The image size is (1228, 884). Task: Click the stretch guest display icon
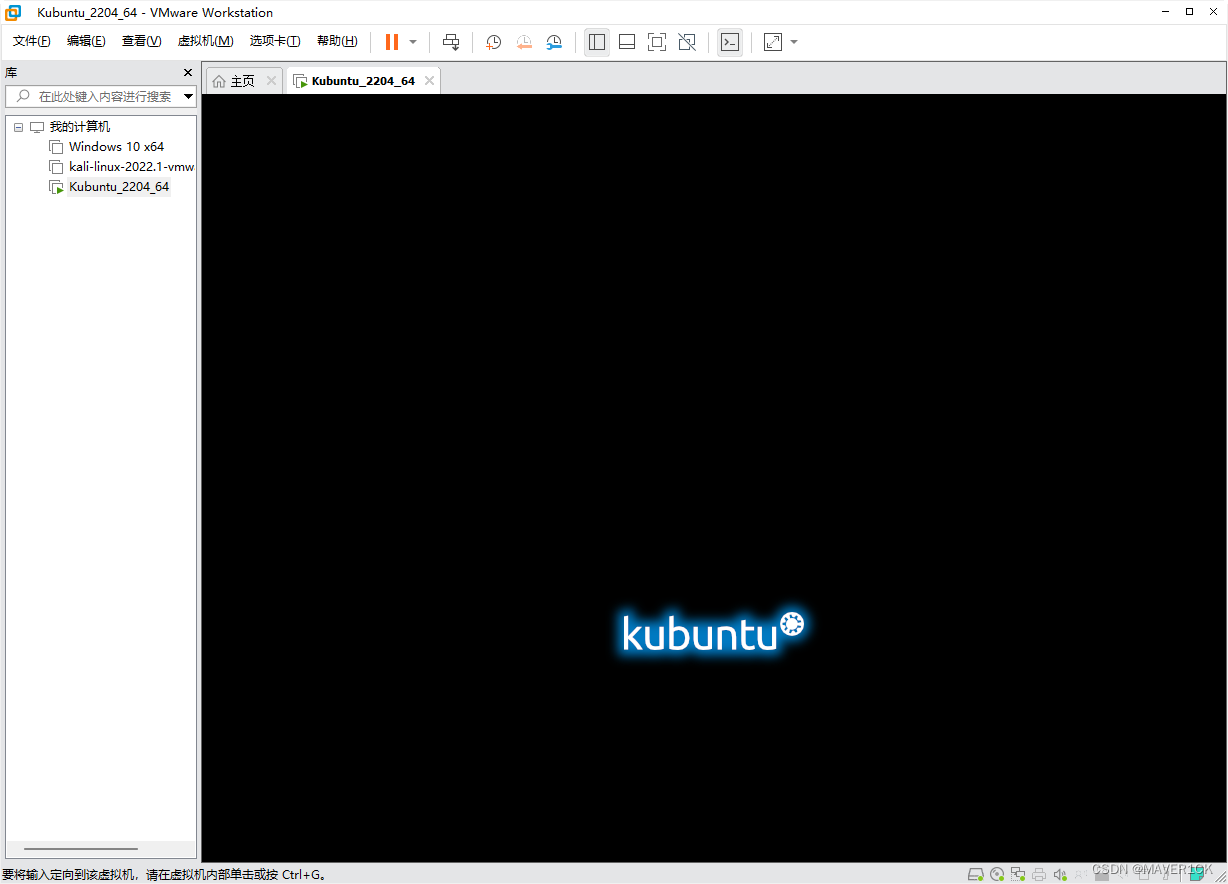pyautogui.click(x=773, y=42)
